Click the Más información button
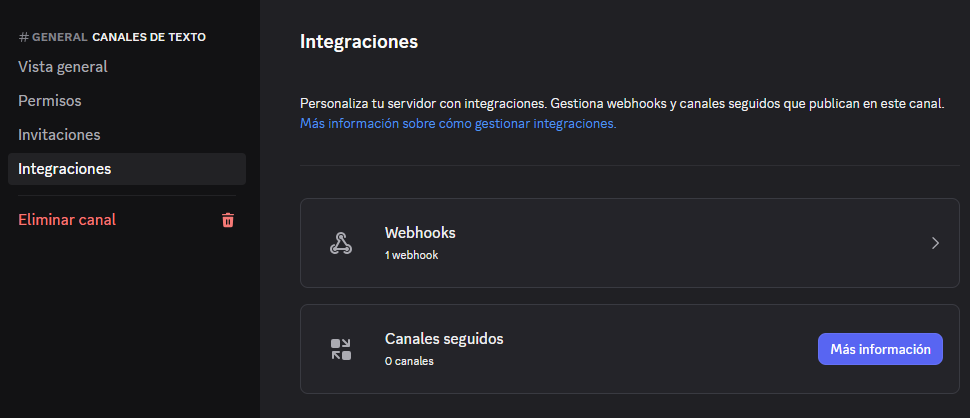 [x=880, y=349]
